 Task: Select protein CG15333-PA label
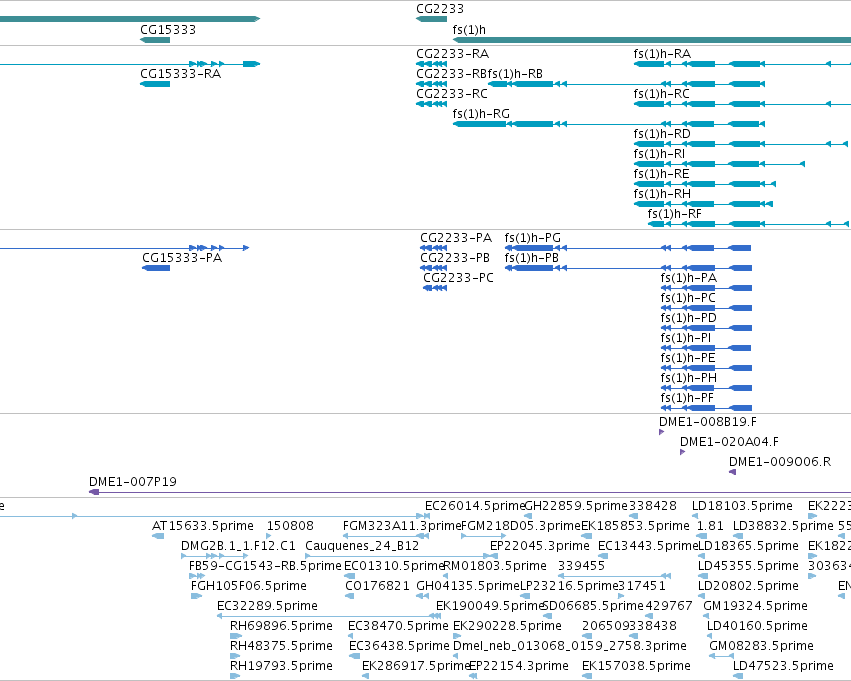(182, 258)
